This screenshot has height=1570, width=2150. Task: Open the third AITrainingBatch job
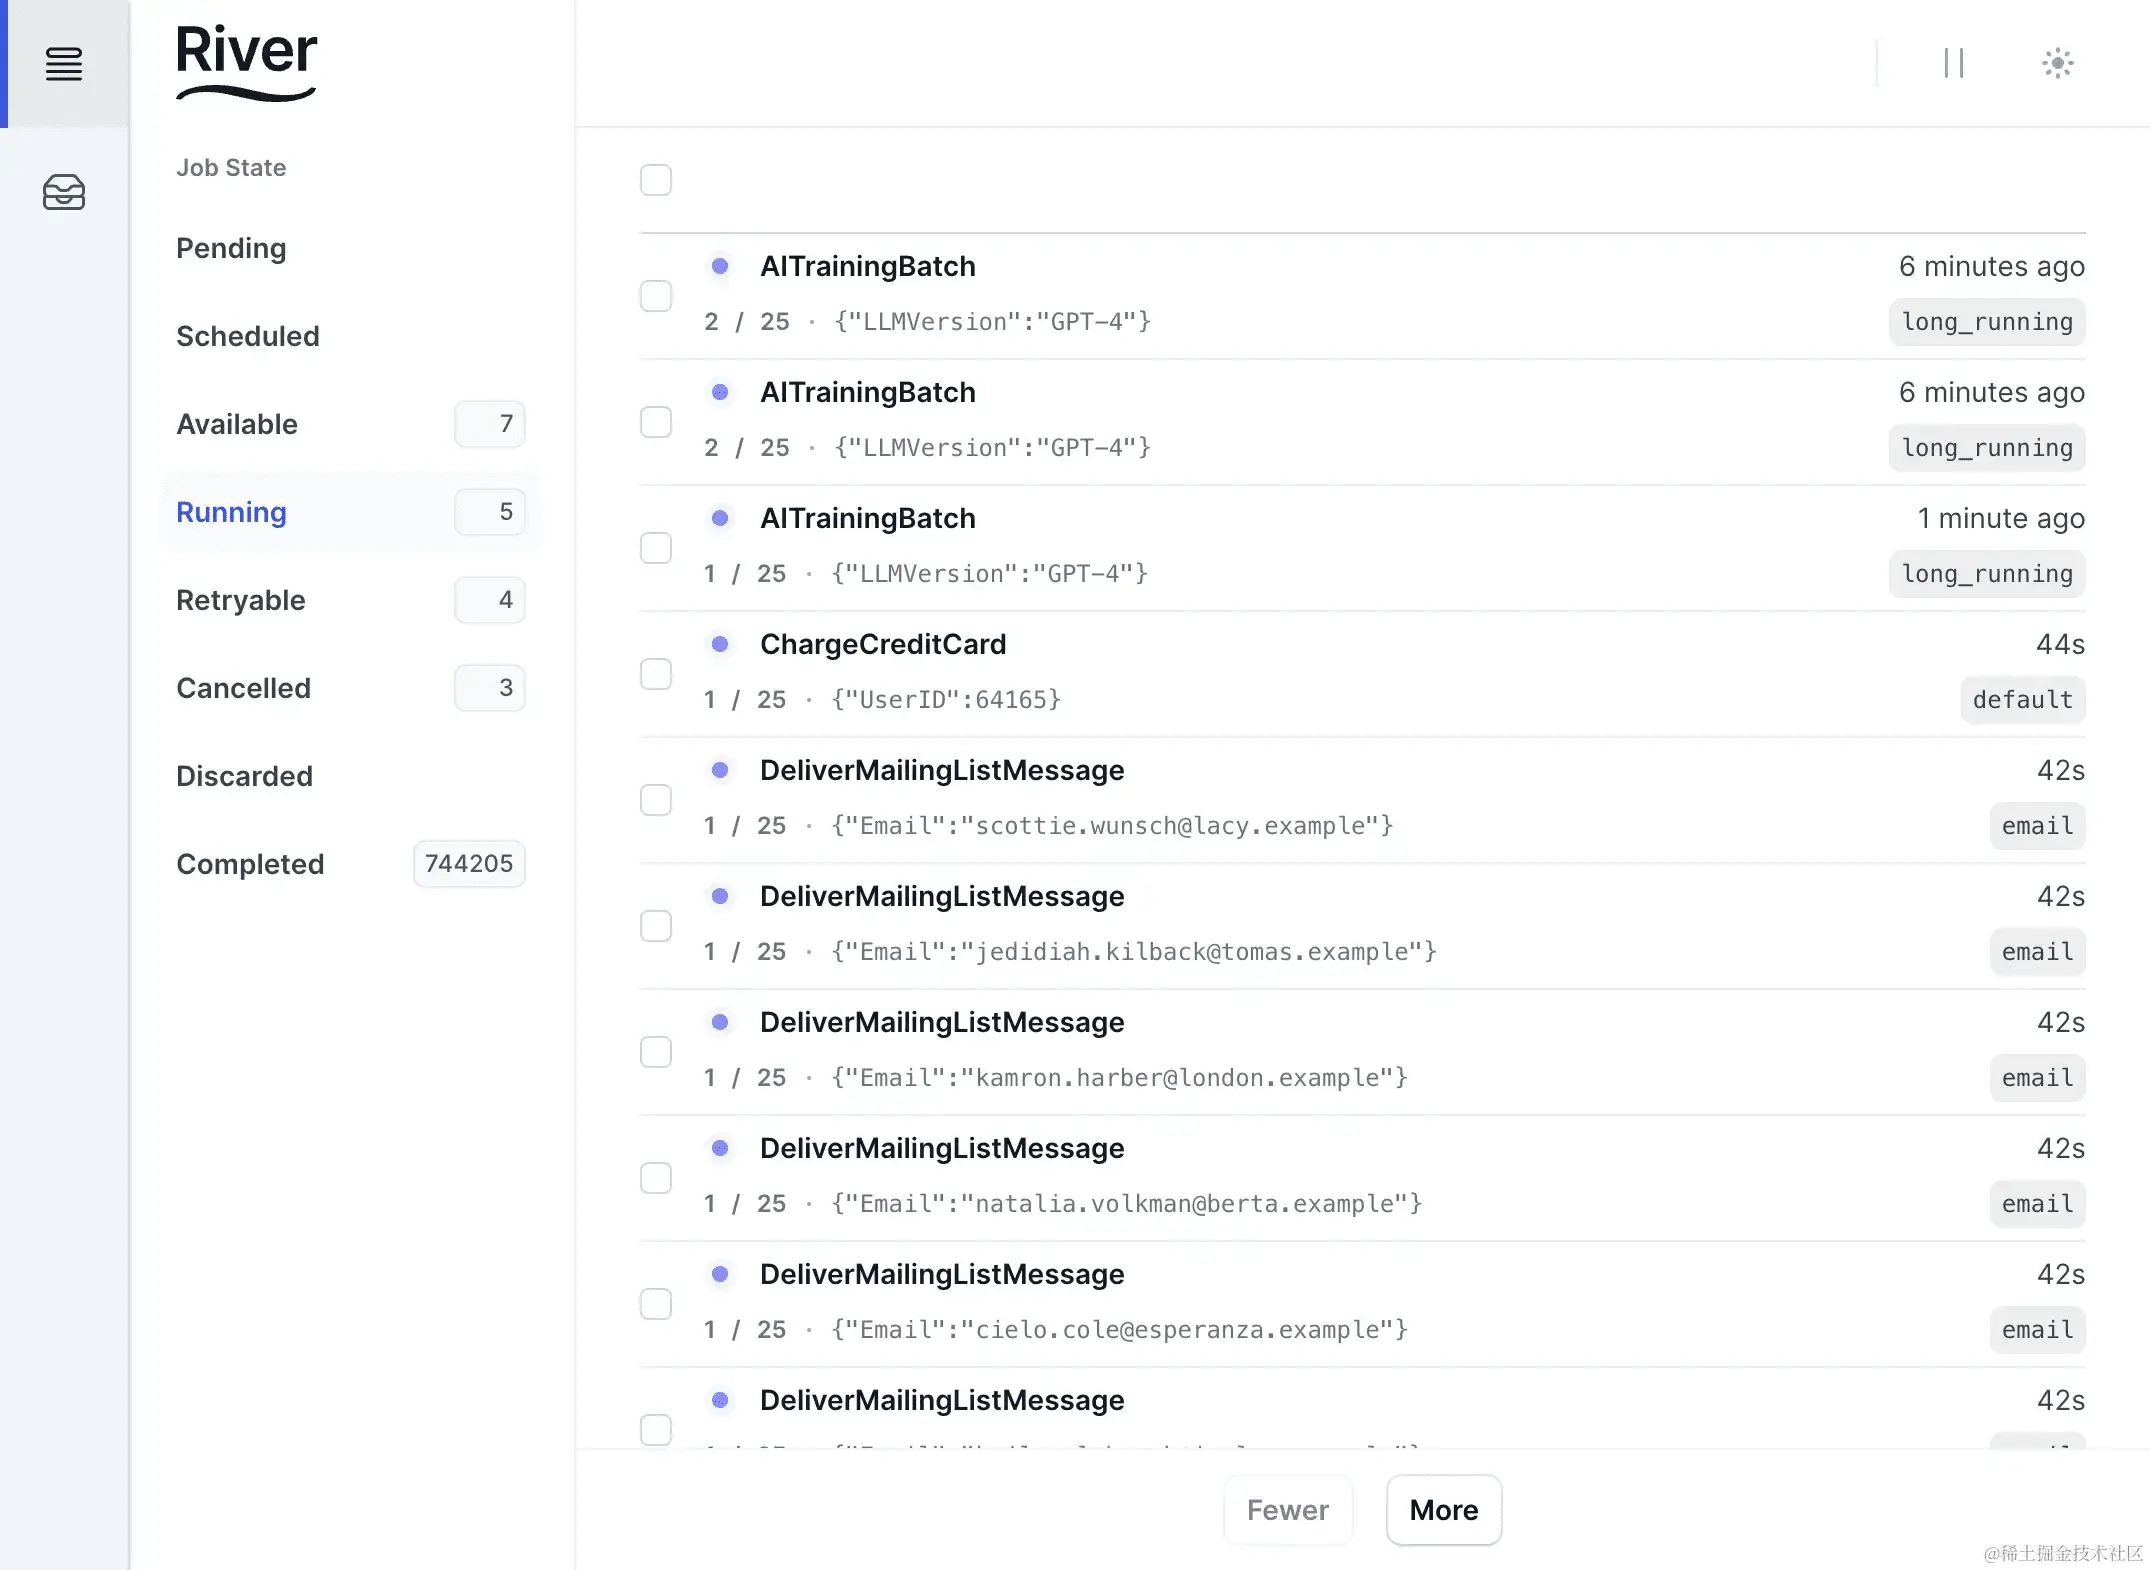(868, 518)
